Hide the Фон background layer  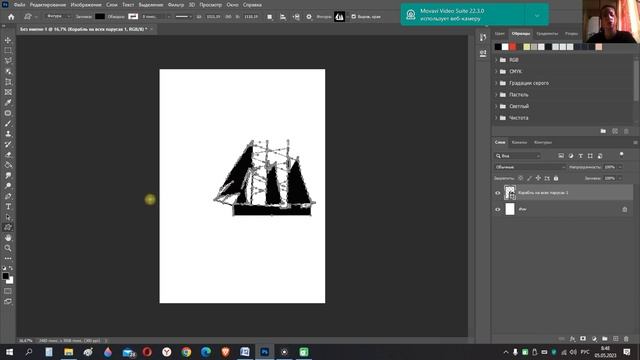point(498,209)
